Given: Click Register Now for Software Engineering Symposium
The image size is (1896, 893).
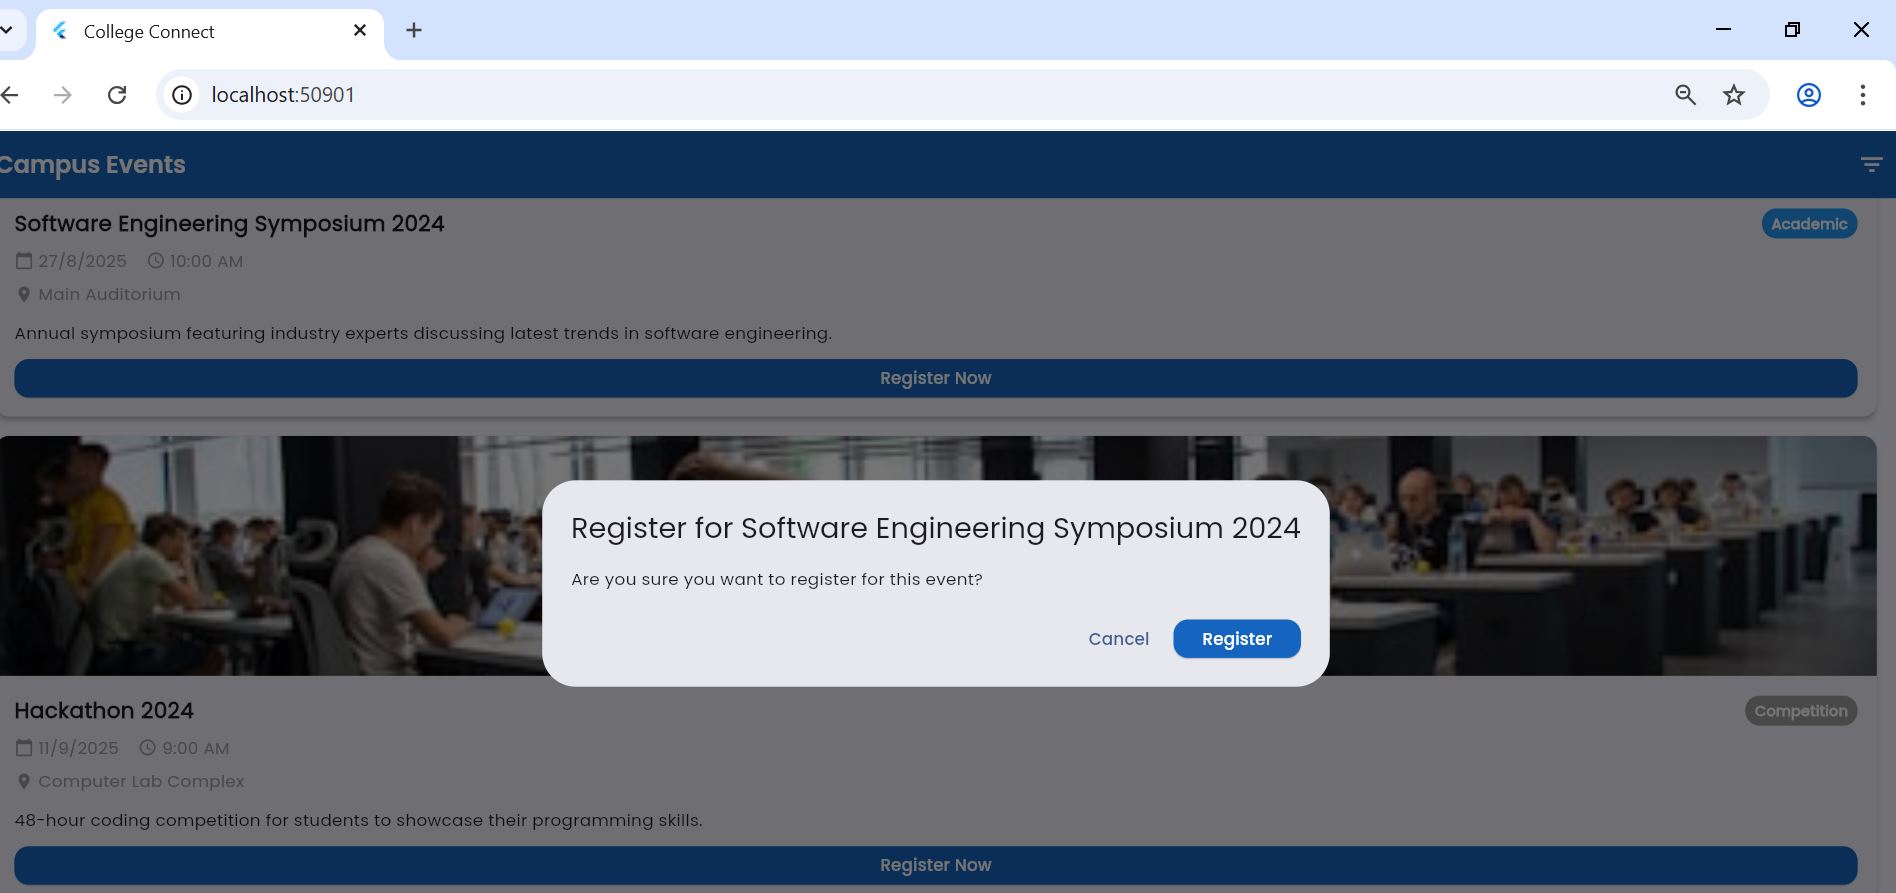Looking at the screenshot, I should [935, 378].
